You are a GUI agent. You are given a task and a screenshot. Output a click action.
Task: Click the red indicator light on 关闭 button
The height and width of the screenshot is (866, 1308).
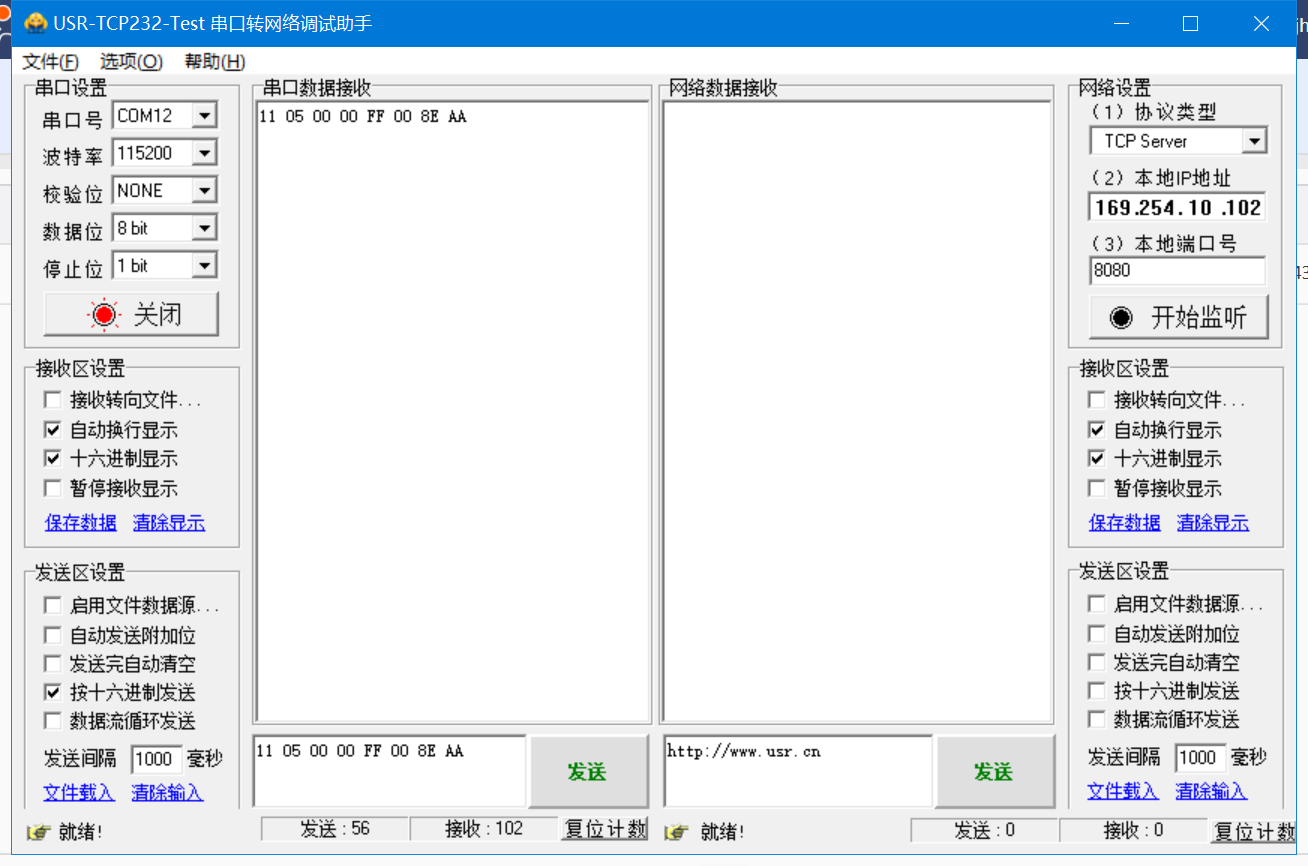point(104,315)
